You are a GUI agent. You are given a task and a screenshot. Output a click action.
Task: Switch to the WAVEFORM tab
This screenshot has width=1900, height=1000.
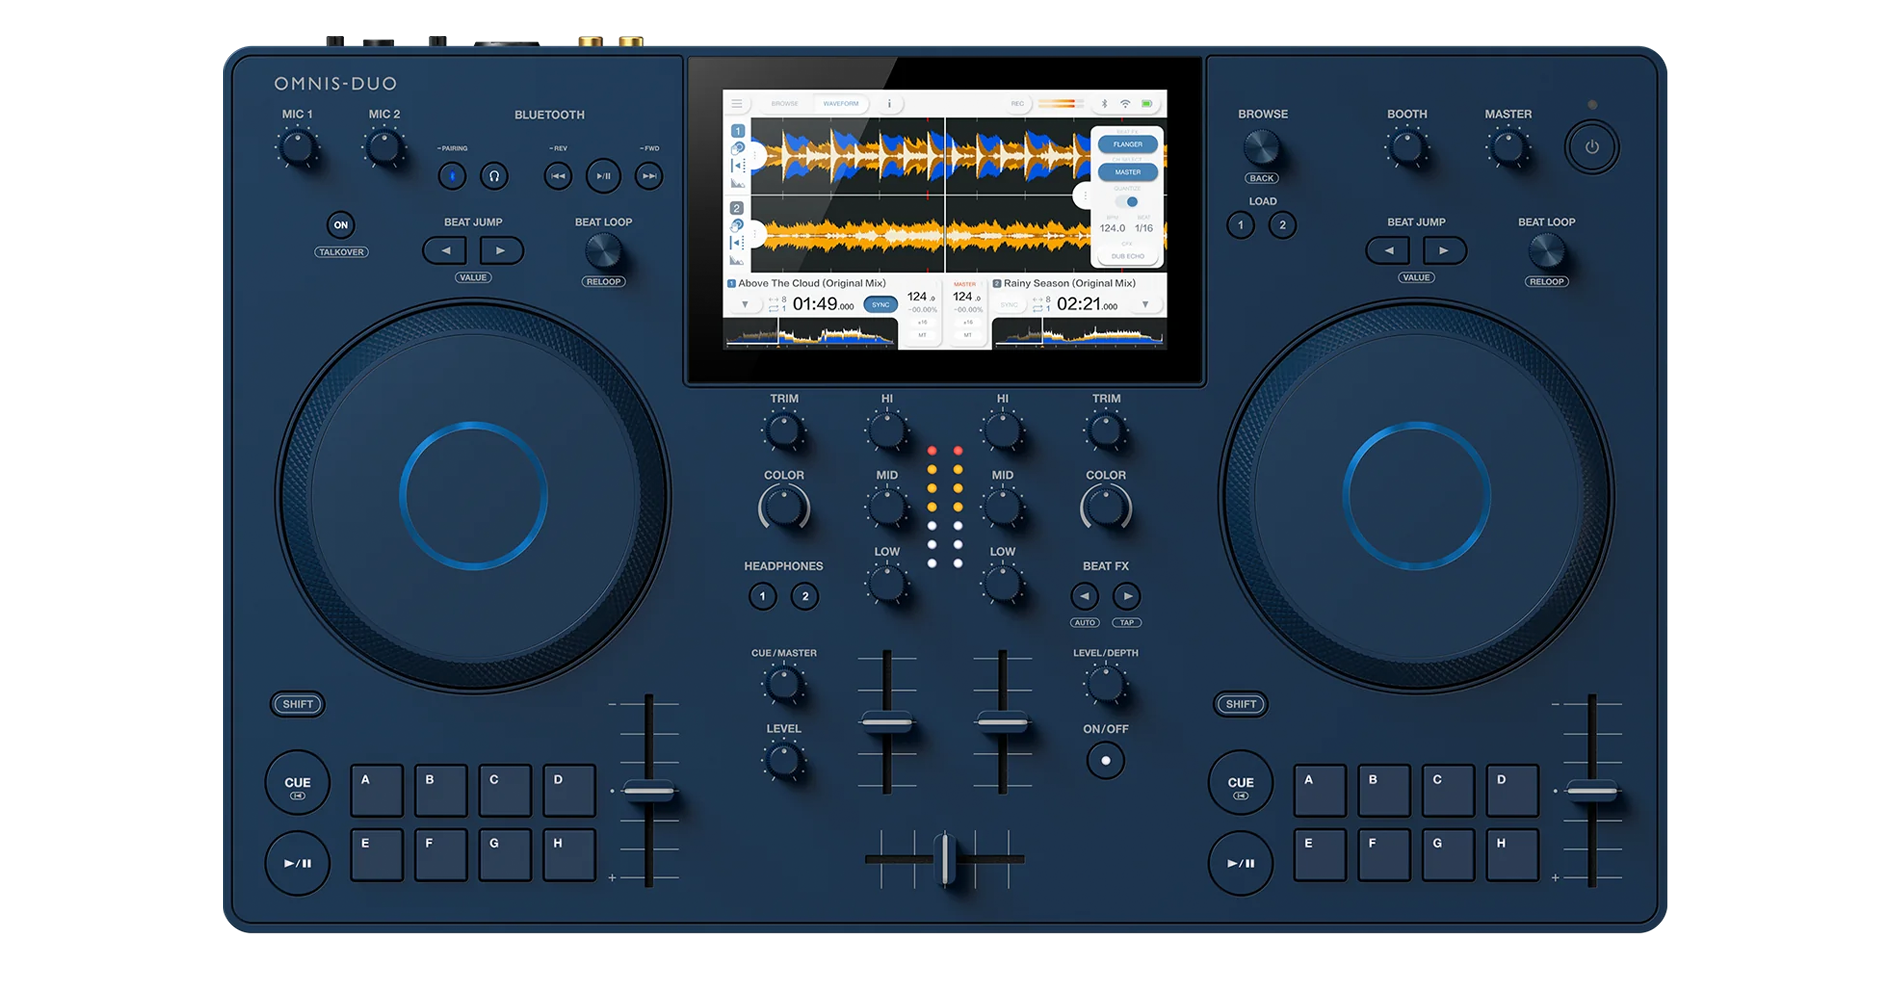pos(841,103)
